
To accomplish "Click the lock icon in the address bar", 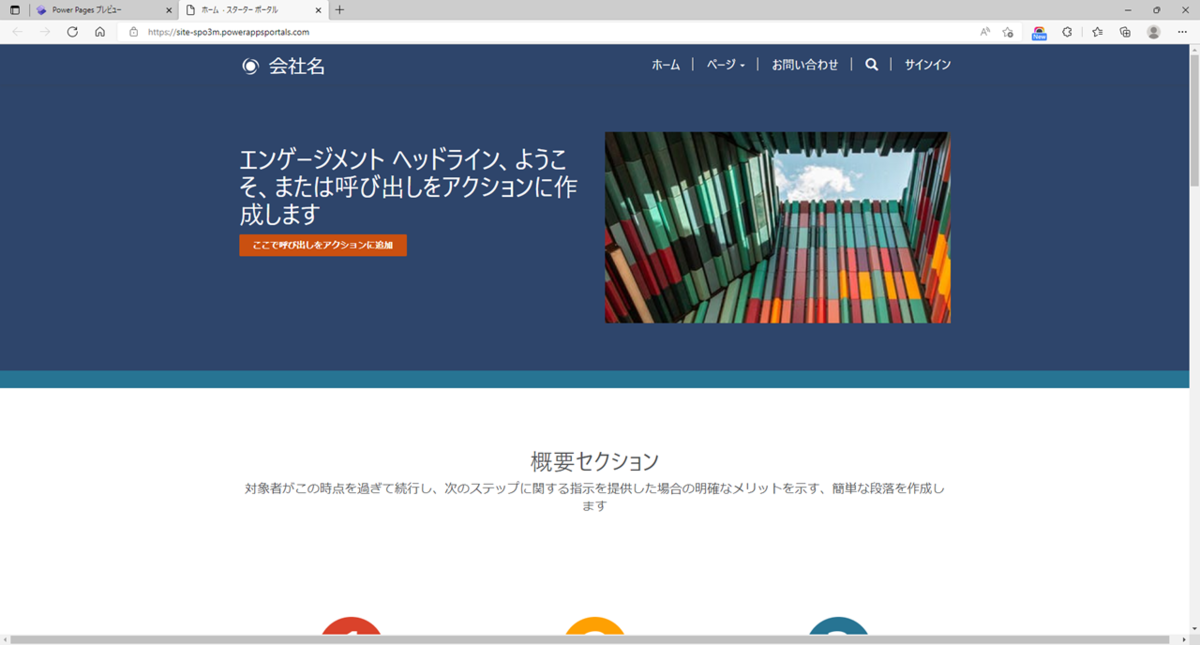I will point(134,32).
